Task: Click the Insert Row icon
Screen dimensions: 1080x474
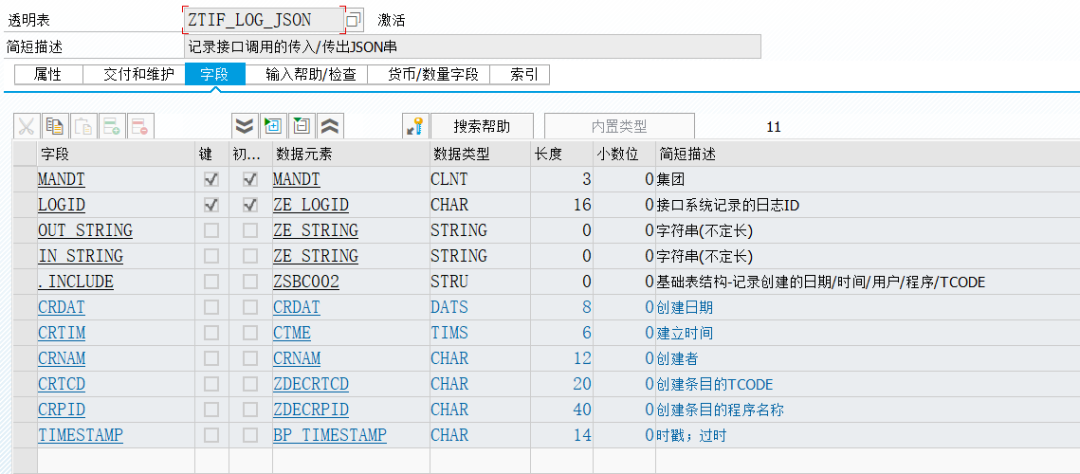Action: [112, 126]
